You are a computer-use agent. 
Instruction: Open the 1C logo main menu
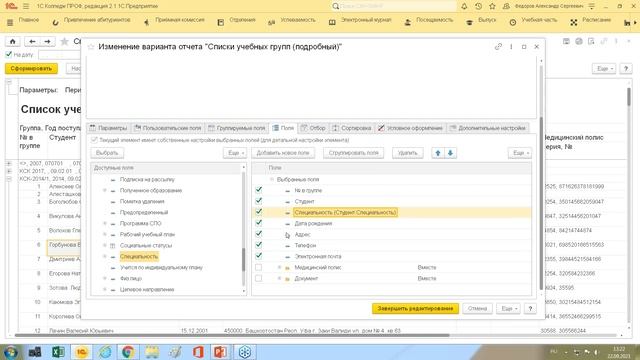coord(11,6)
